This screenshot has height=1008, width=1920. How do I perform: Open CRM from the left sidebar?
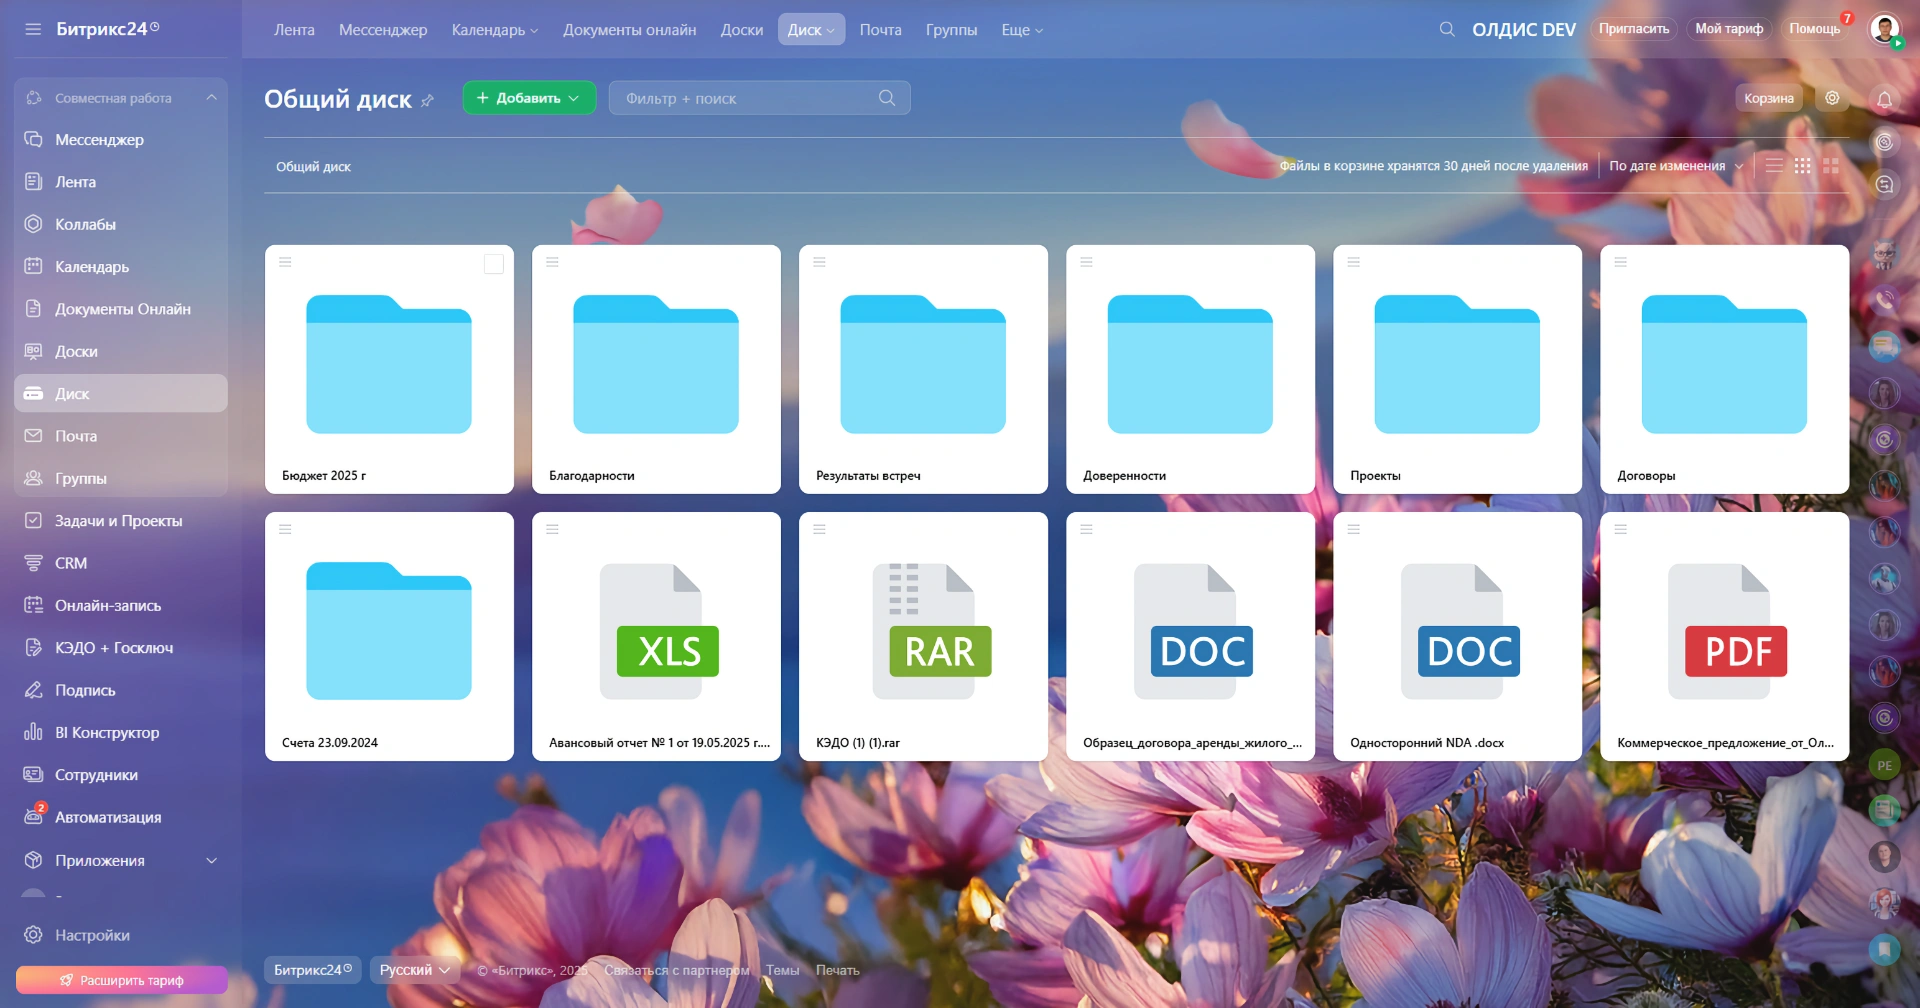pyautogui.click(x=70, y=563)
